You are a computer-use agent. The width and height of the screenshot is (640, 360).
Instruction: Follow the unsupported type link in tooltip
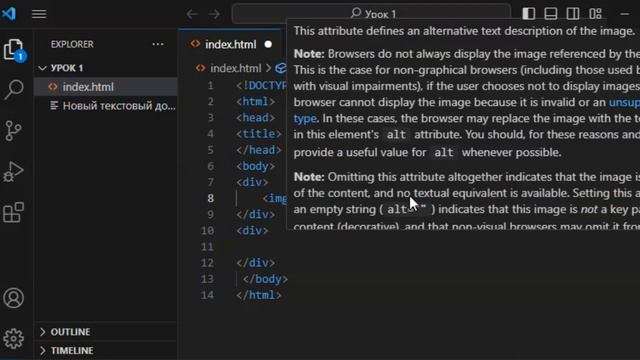point(624,102)
